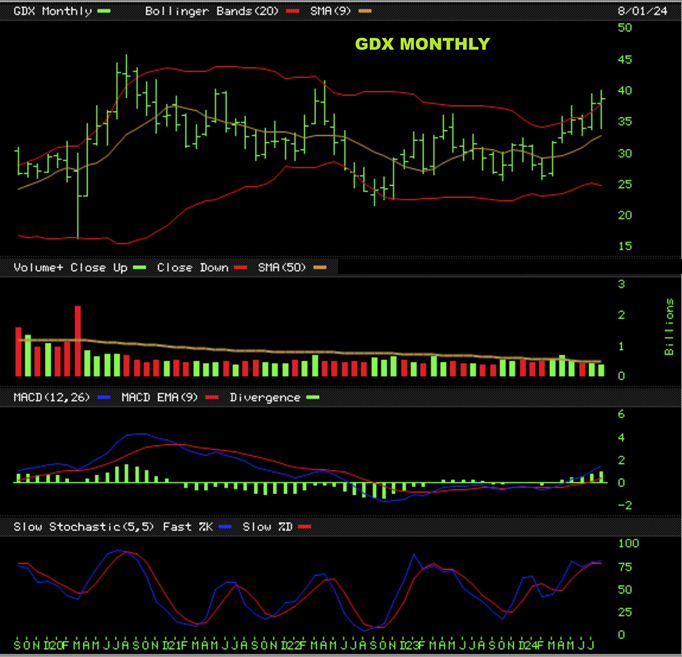Click MACD axis value 6
682x657 pixels.
point(622,414)
